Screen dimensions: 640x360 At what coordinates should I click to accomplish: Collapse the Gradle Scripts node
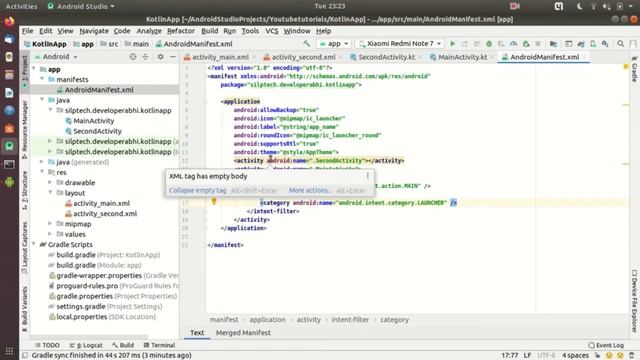[34, 244]
